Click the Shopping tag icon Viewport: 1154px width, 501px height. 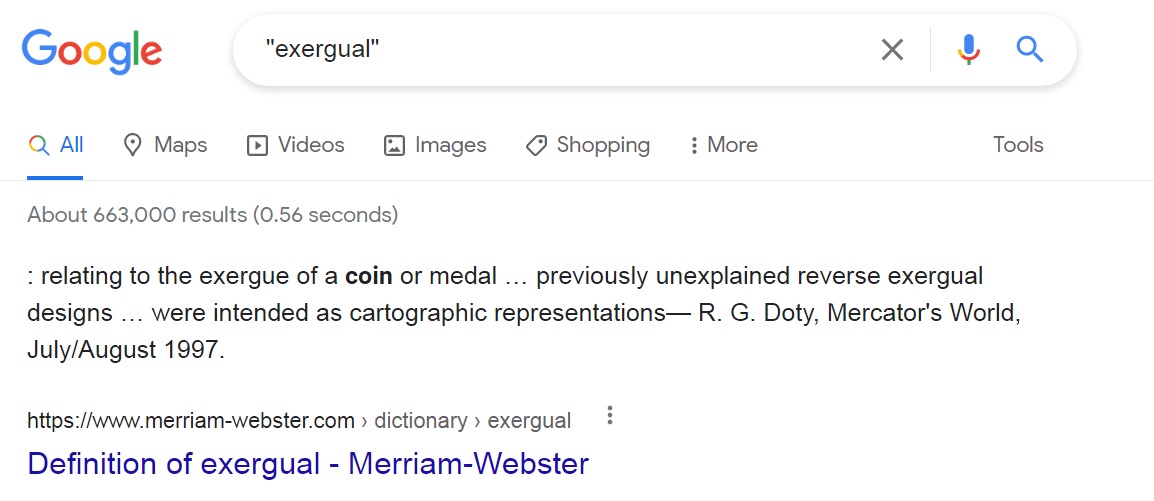pos(536,145)
